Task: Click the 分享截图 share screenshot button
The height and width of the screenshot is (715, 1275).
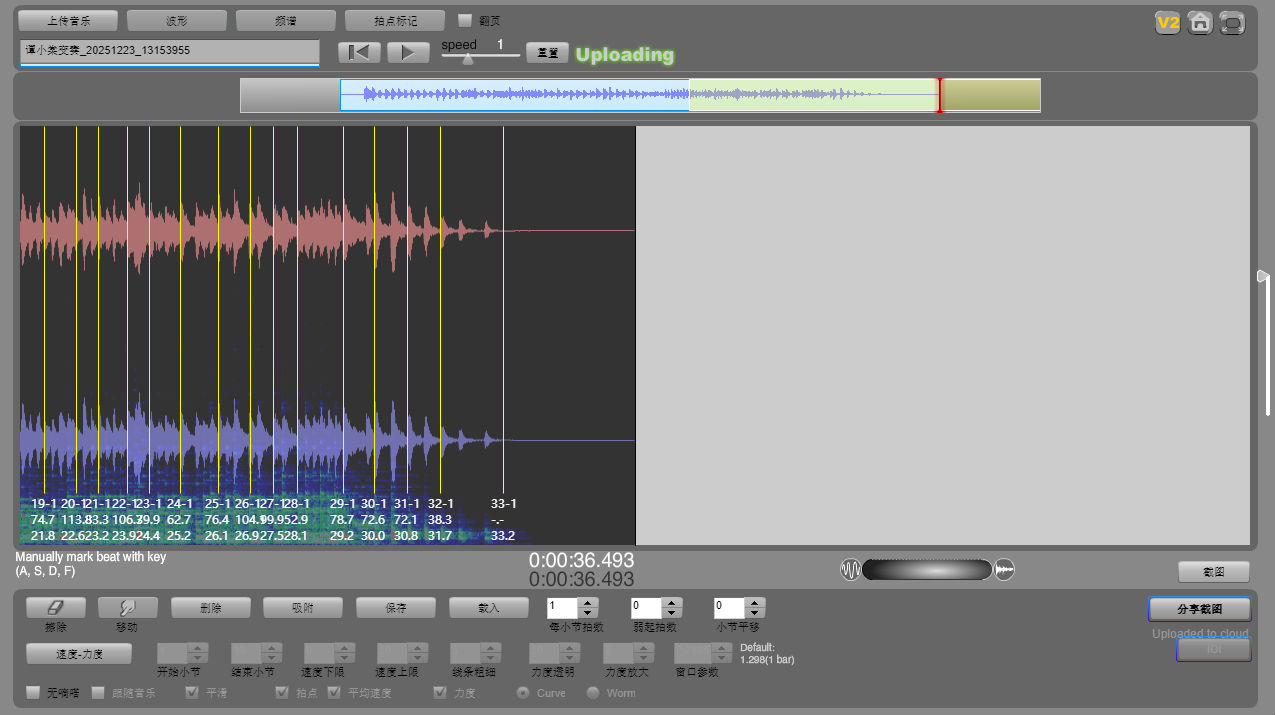Action: [x=1199, y=608]
